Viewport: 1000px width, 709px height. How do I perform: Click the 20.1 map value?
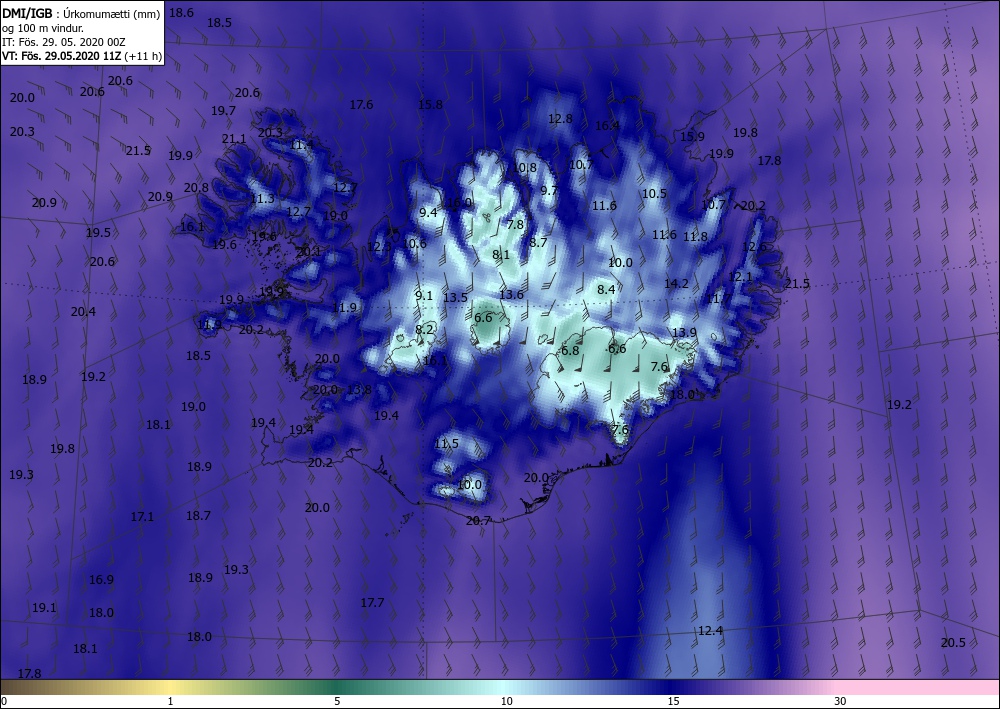click(309, 252)
